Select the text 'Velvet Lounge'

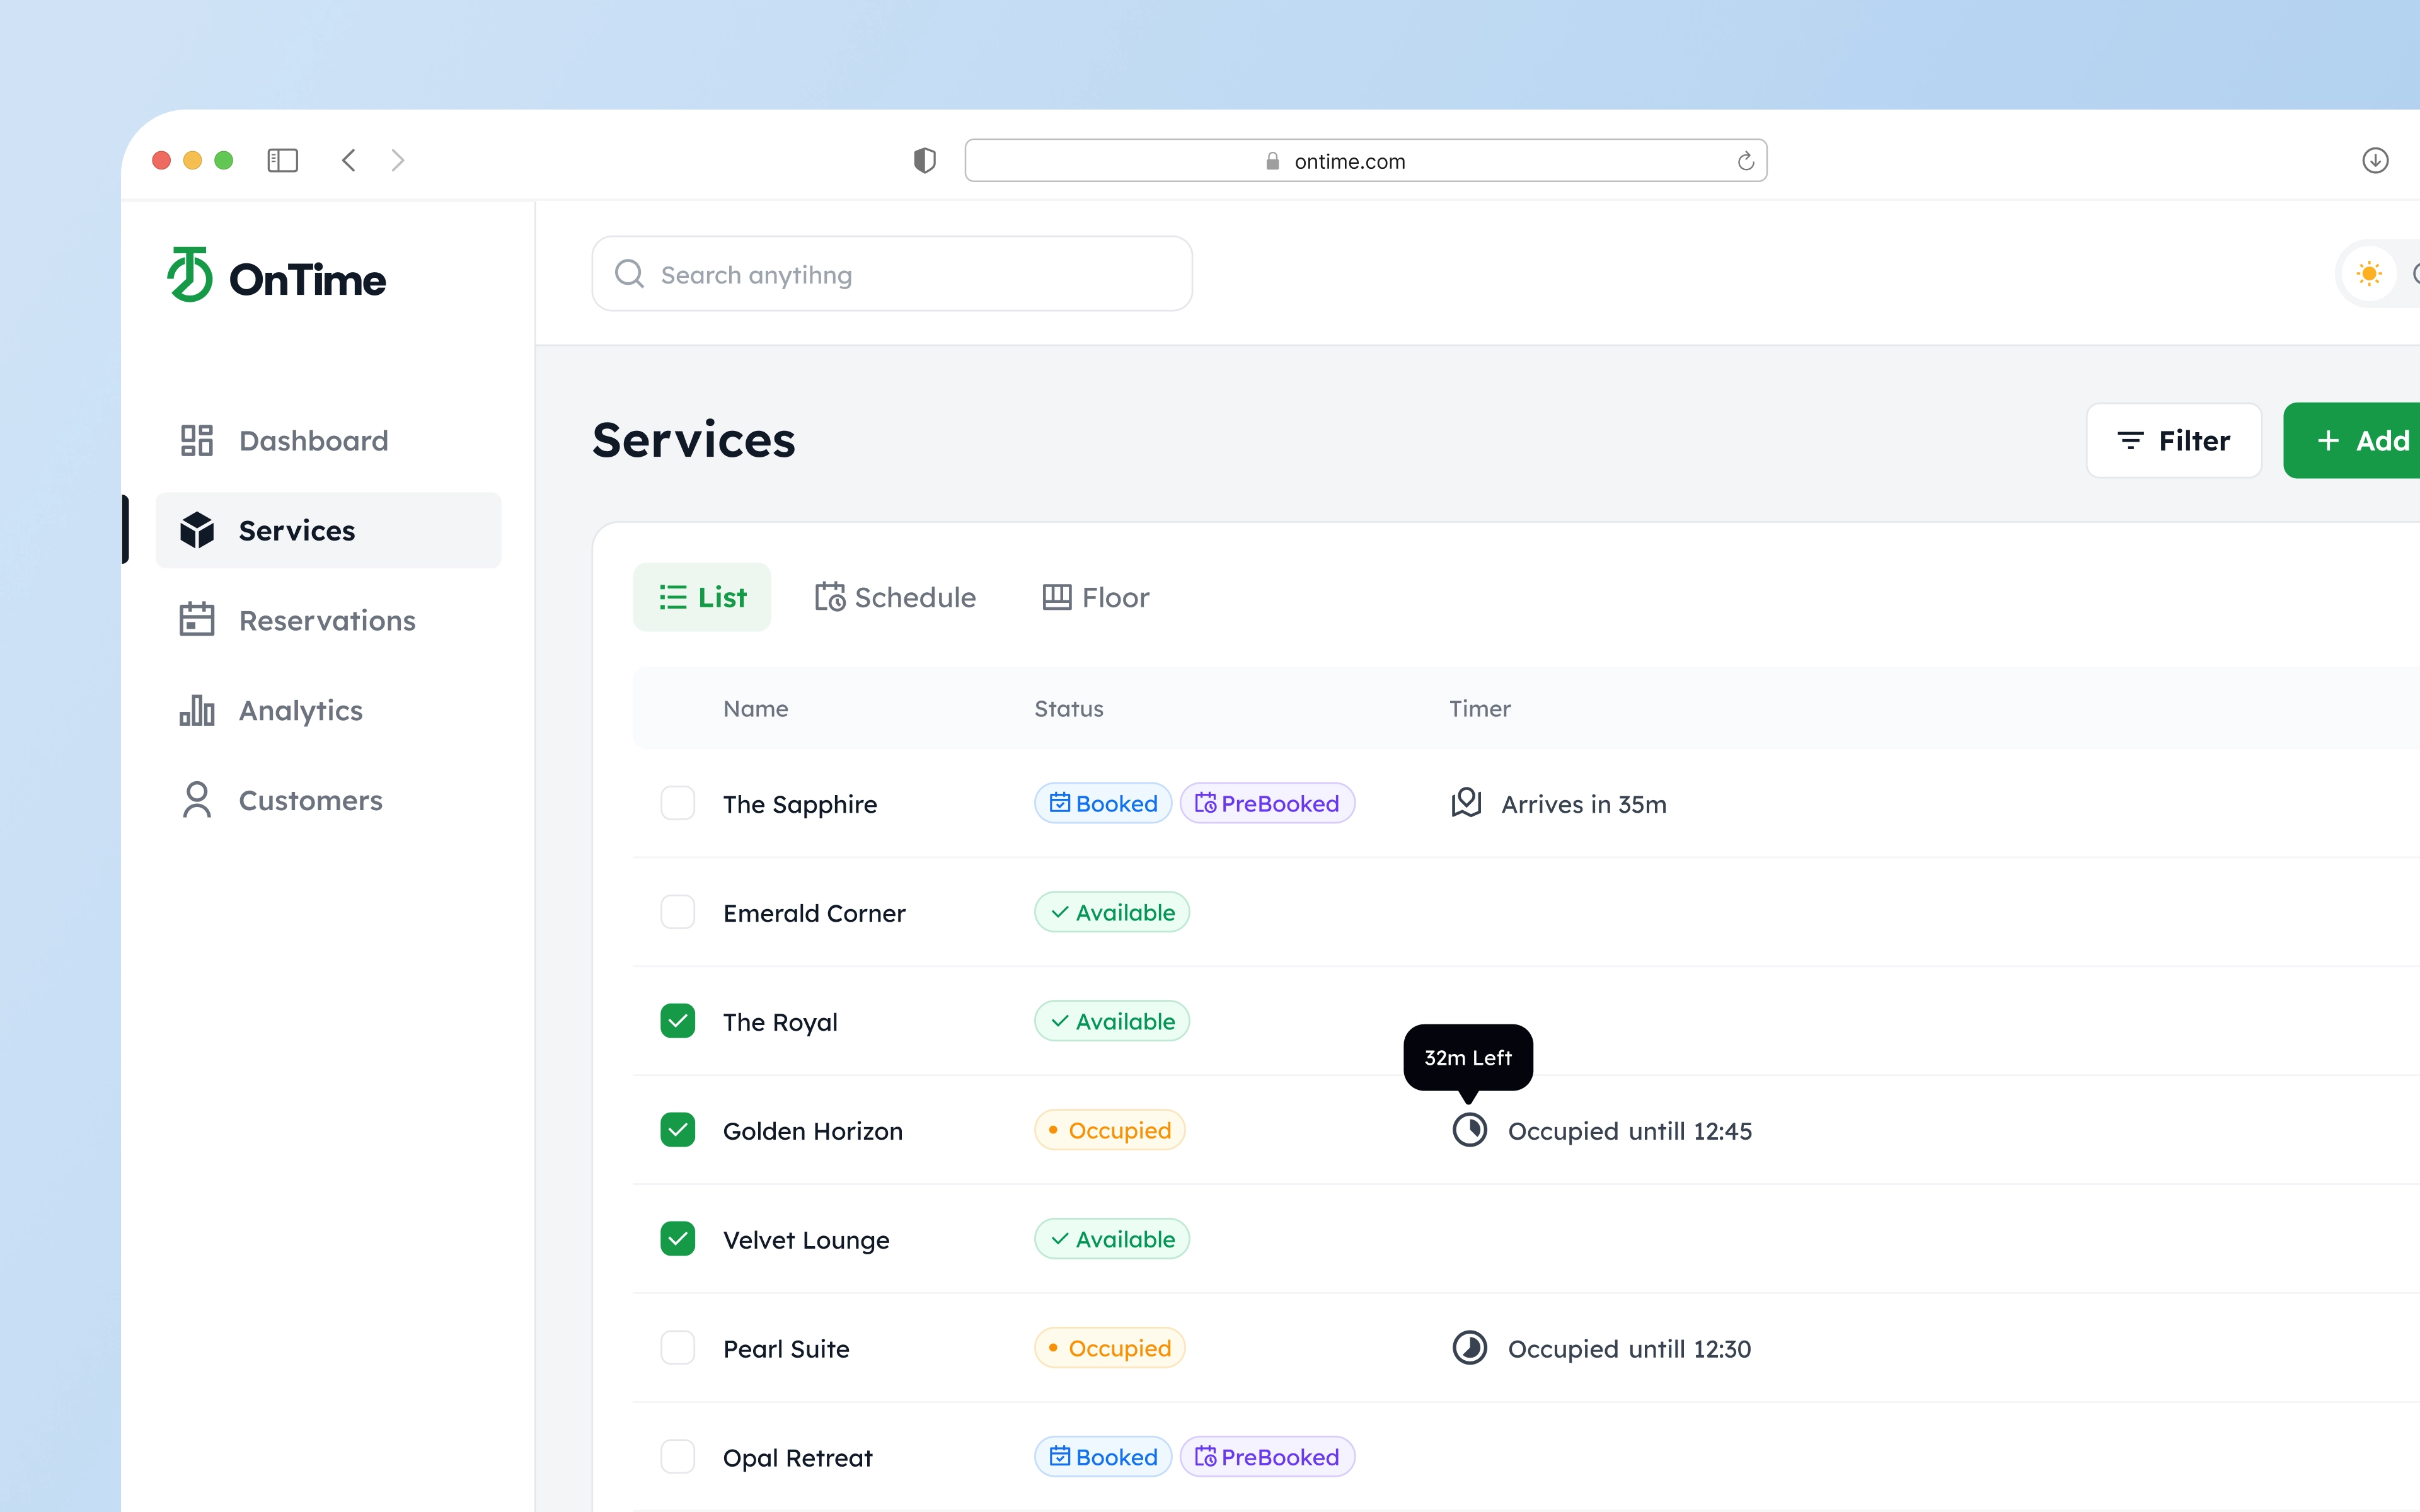click(806, 1240)
